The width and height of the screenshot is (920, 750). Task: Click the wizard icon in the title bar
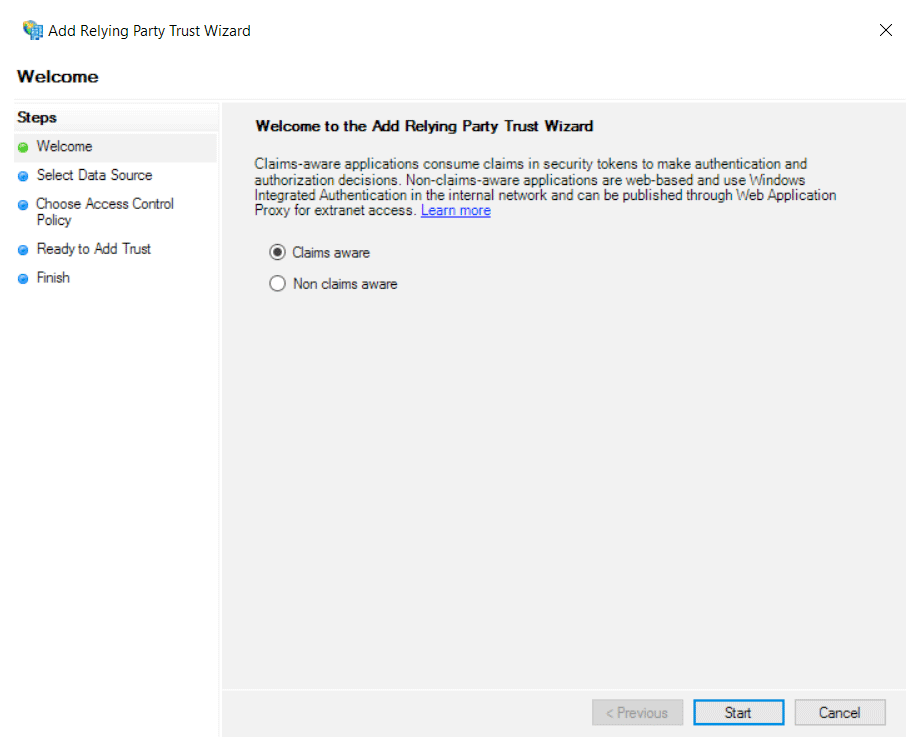(x=32, y=30)
